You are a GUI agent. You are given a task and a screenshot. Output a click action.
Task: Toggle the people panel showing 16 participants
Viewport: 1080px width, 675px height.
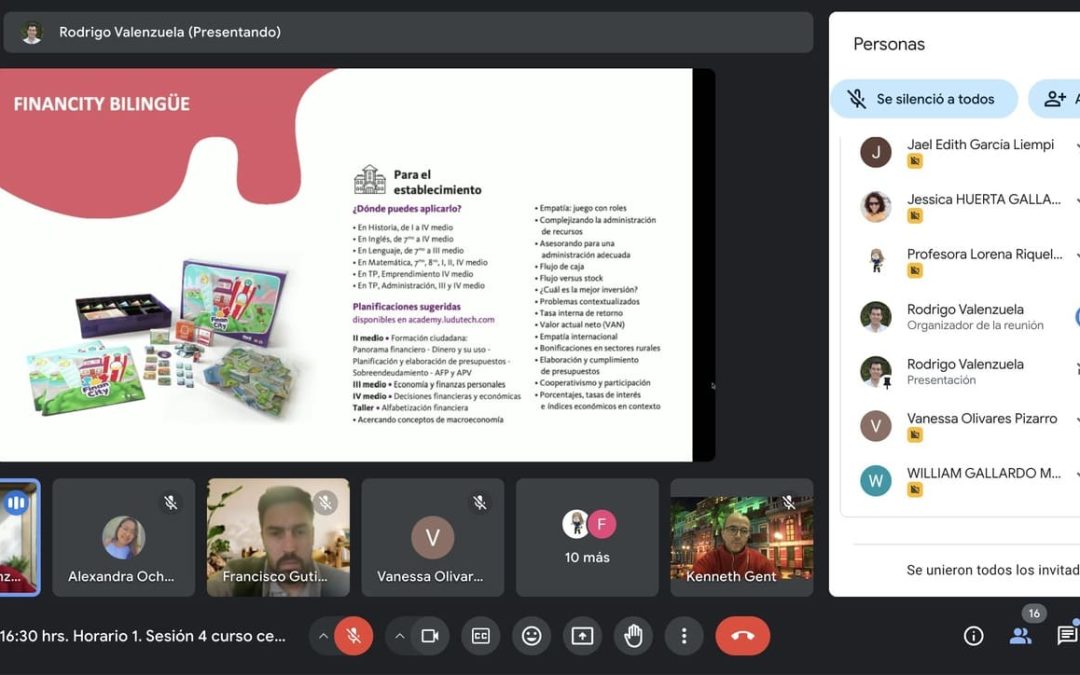pyautogui.click(x=1020, y=635)
